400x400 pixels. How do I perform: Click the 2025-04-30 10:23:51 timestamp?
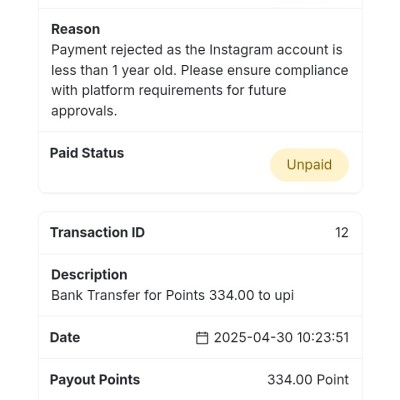click(x=281, y=338)
